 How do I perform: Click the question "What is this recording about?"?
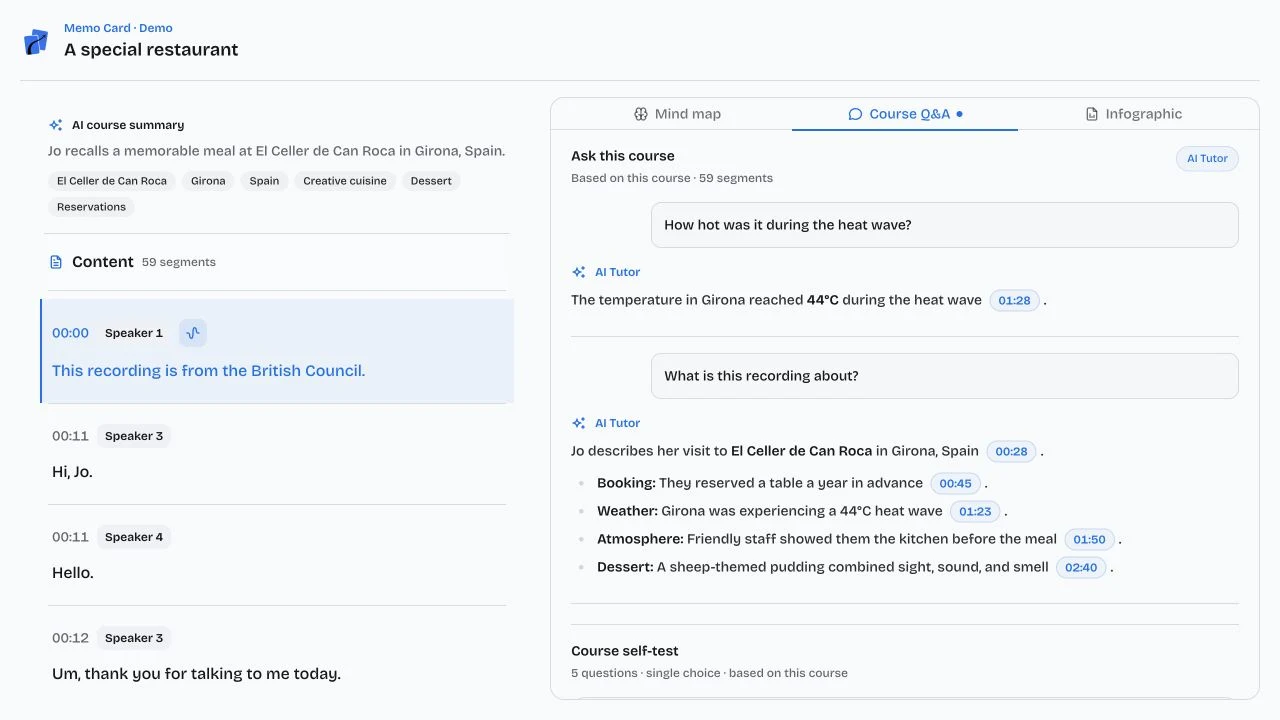[945, 376]
